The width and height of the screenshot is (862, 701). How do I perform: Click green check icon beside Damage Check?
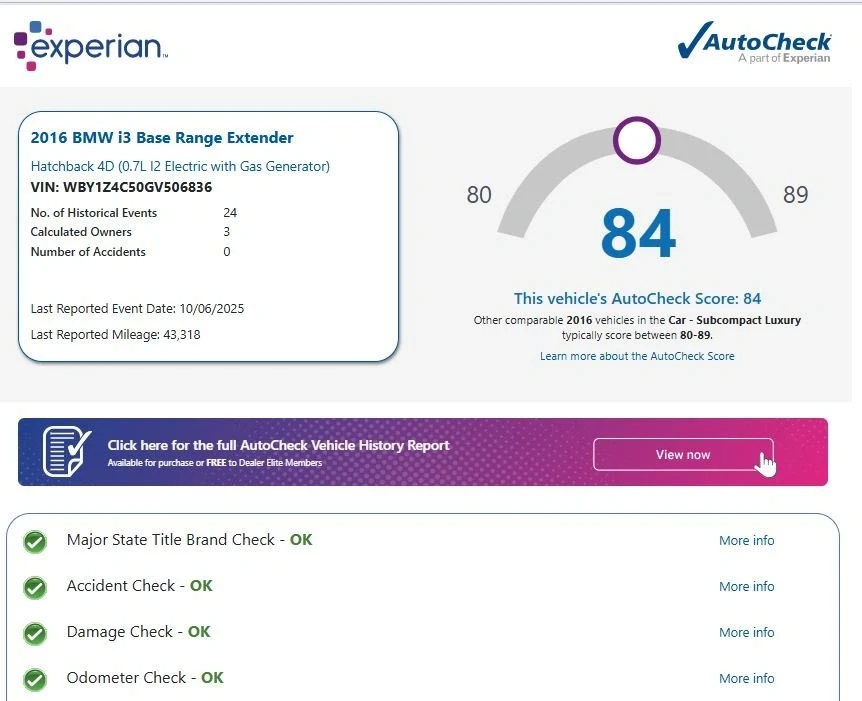(35, 634)
